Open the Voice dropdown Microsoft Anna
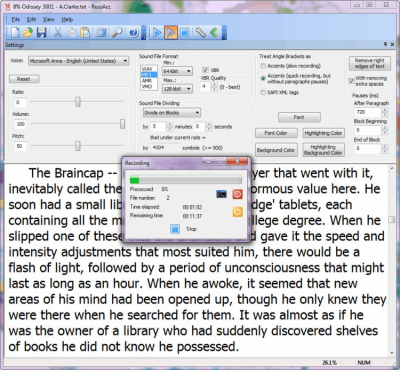The height and width of the screenshot is (370, 400). [x=78, y=61]
